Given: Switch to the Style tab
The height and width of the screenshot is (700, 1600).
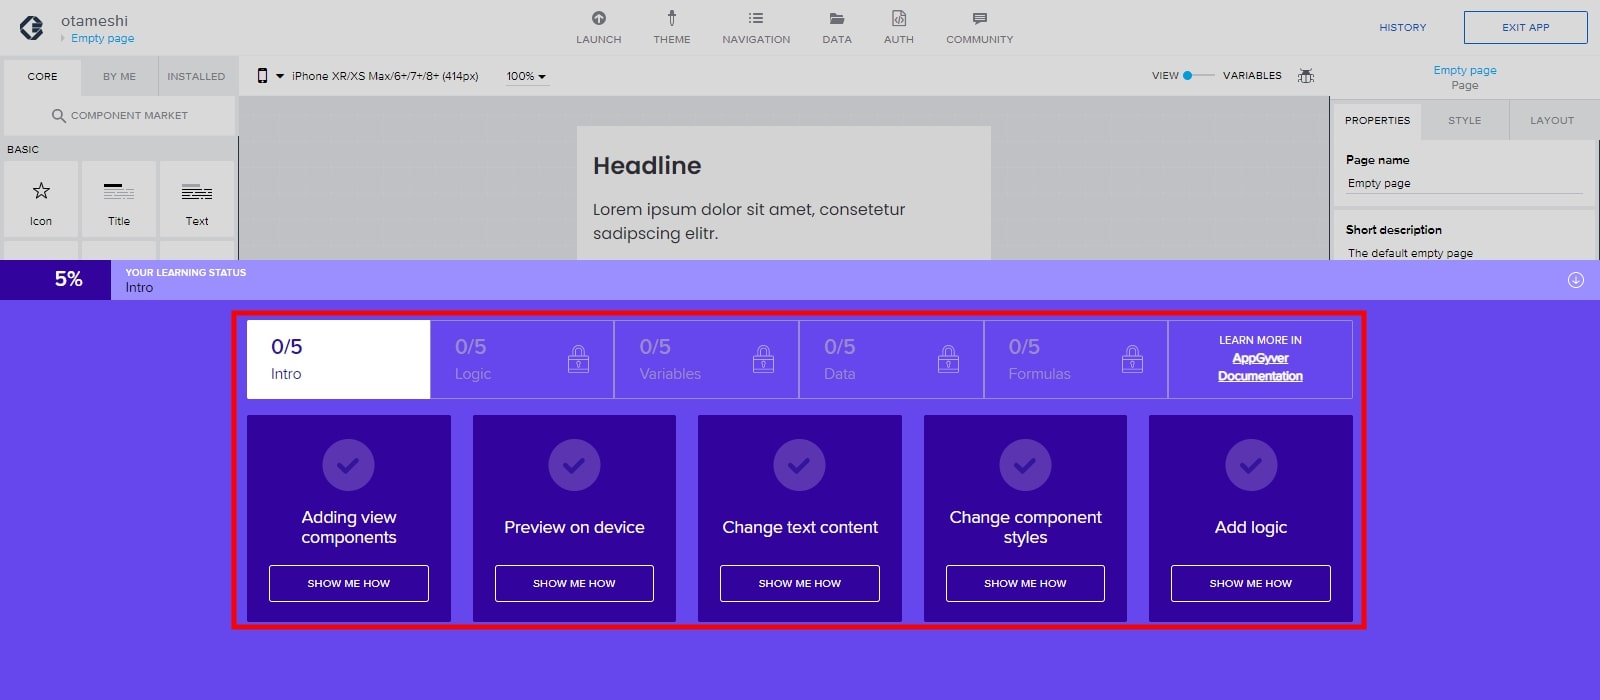Looking at the screenshot, I should (1464, 121).
